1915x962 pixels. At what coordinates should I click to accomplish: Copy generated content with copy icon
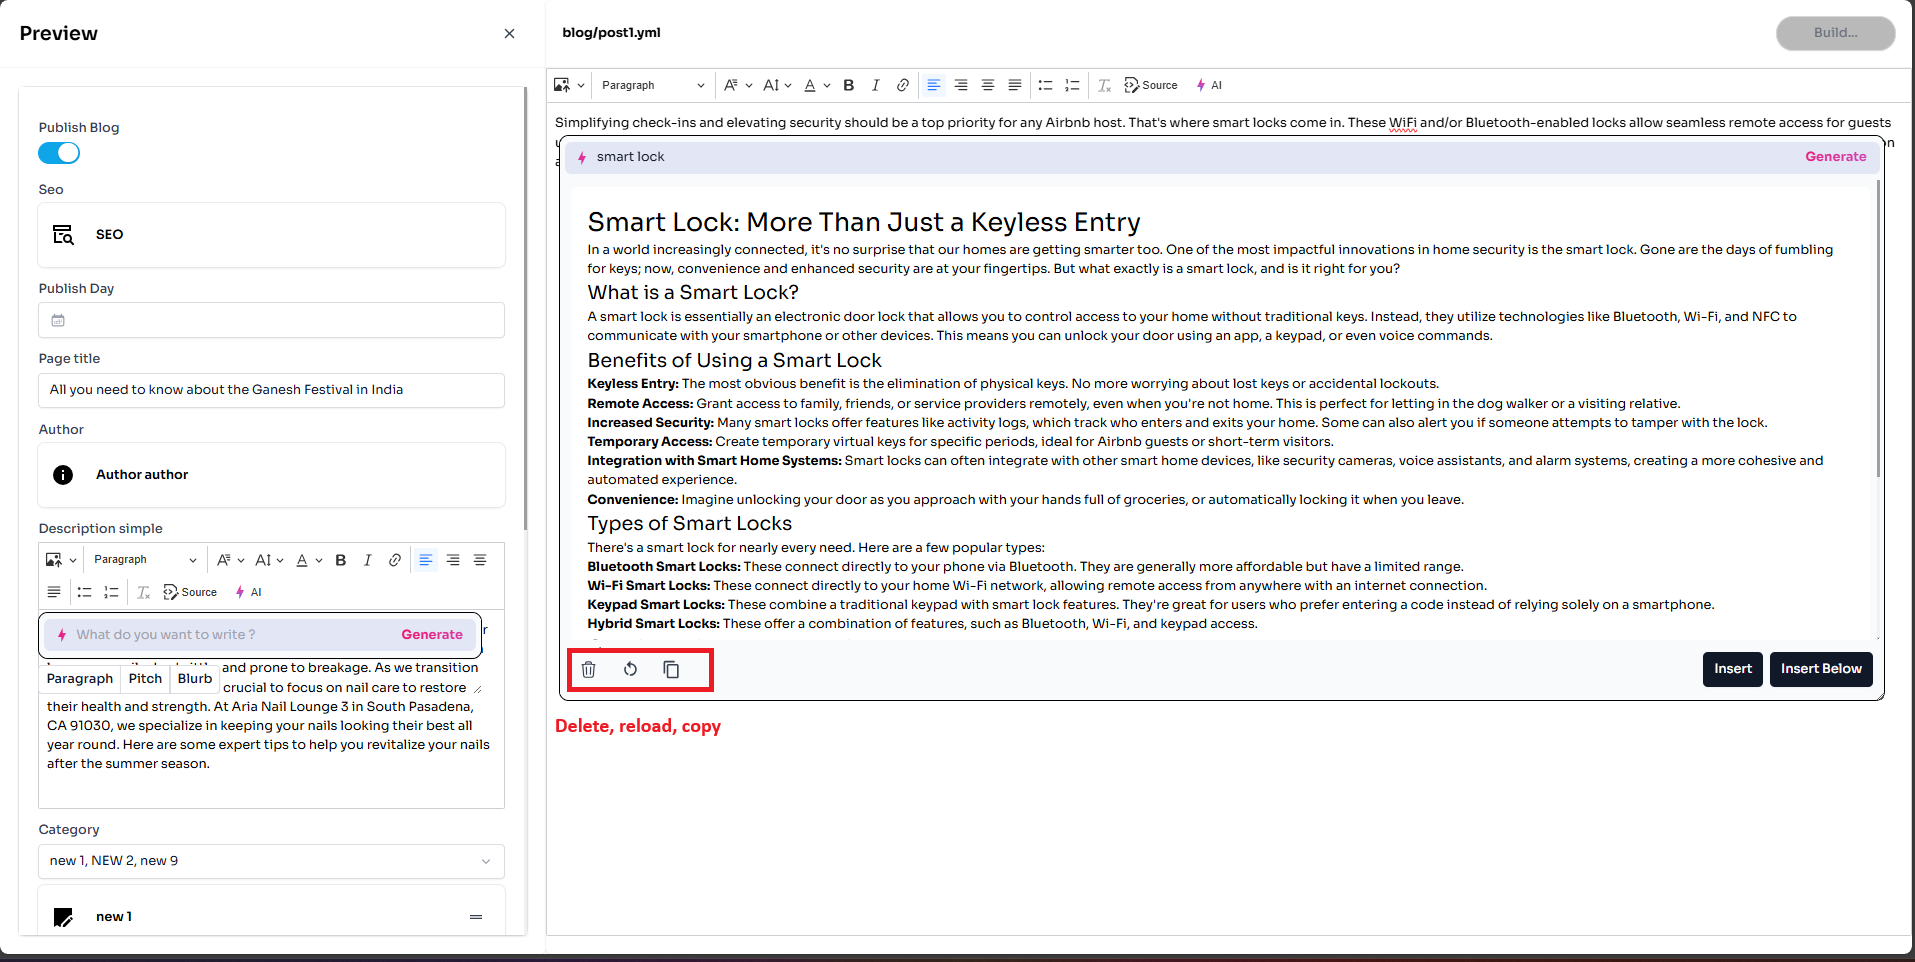coord(671,669)
